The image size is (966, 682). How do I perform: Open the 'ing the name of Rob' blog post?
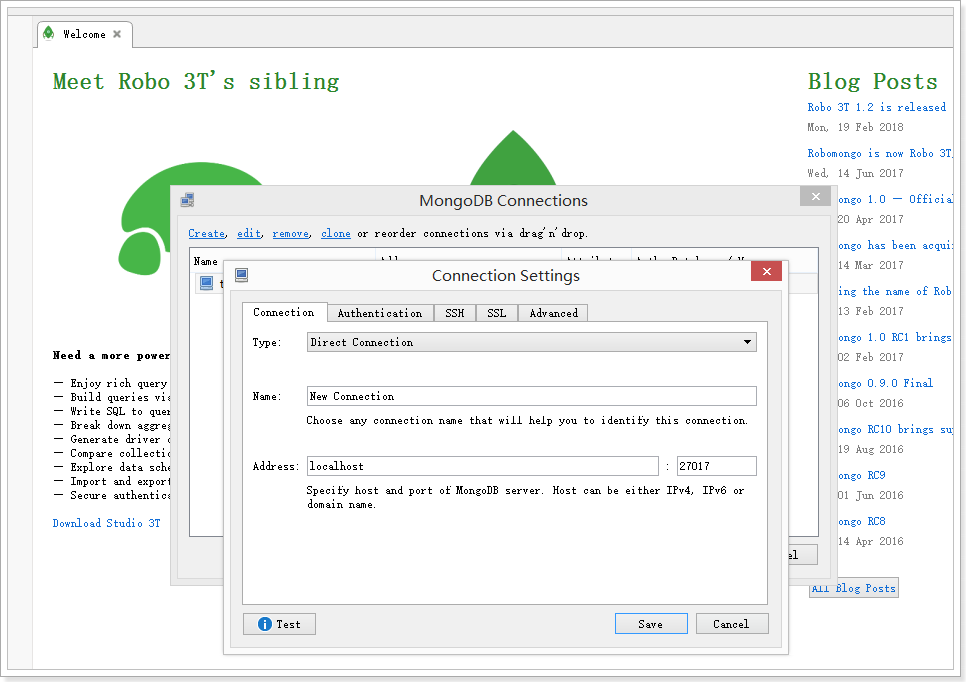(x=895, y=291)
